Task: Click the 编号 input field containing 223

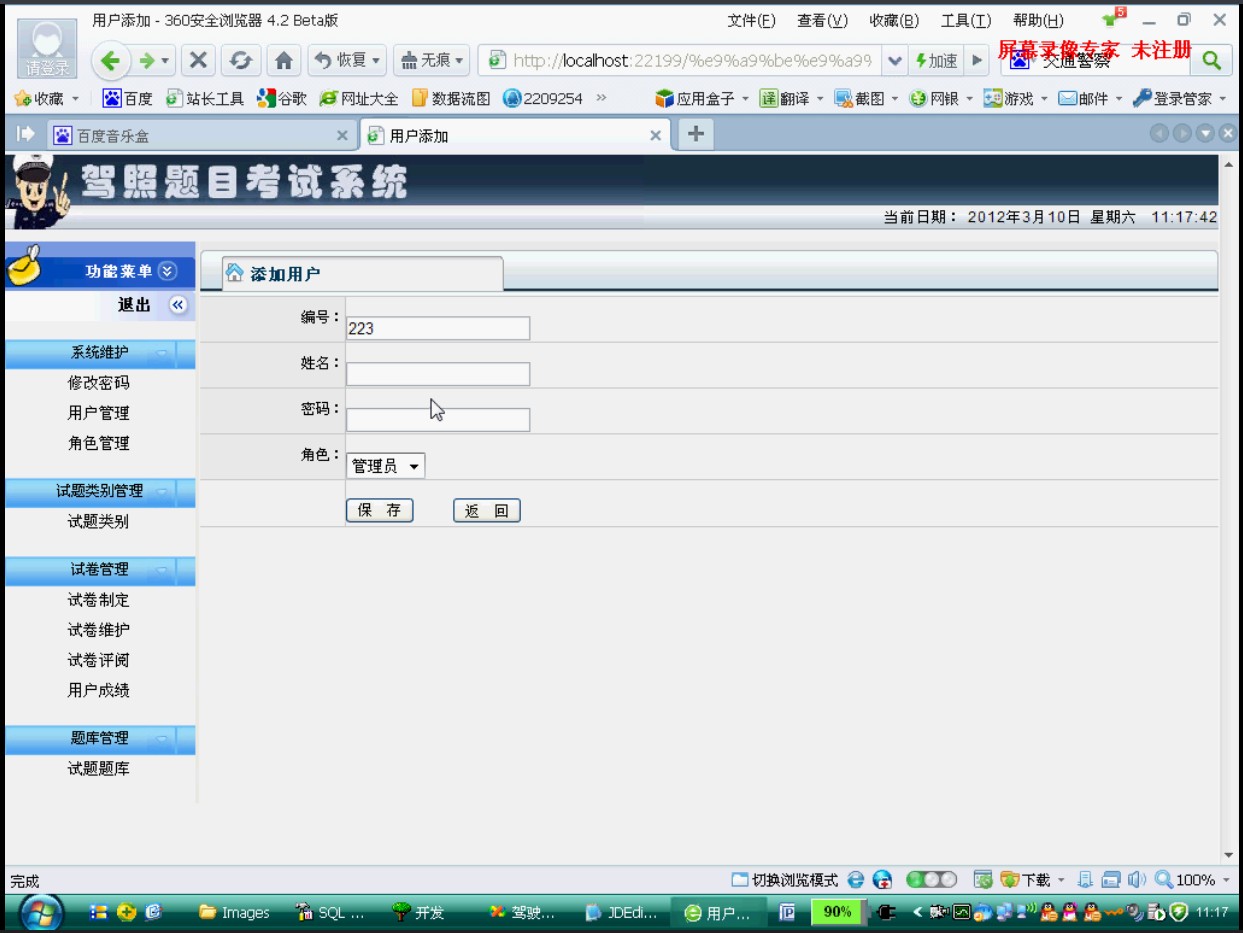Action: pyautogui.click(x=438, y=328)
